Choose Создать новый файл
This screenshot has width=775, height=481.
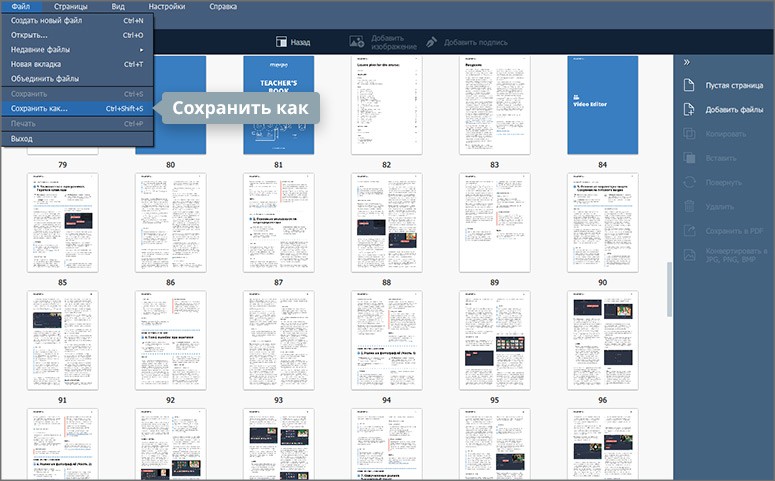77,20
